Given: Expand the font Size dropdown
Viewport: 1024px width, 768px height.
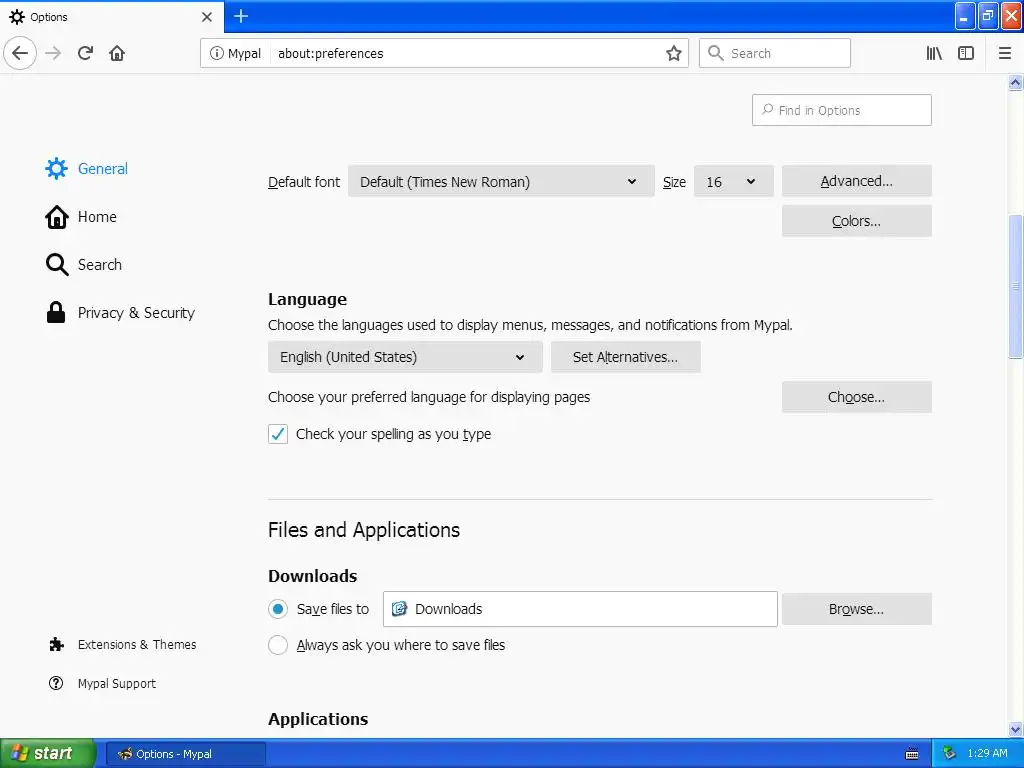Looking at the screenshot, I should click(732, 182).
